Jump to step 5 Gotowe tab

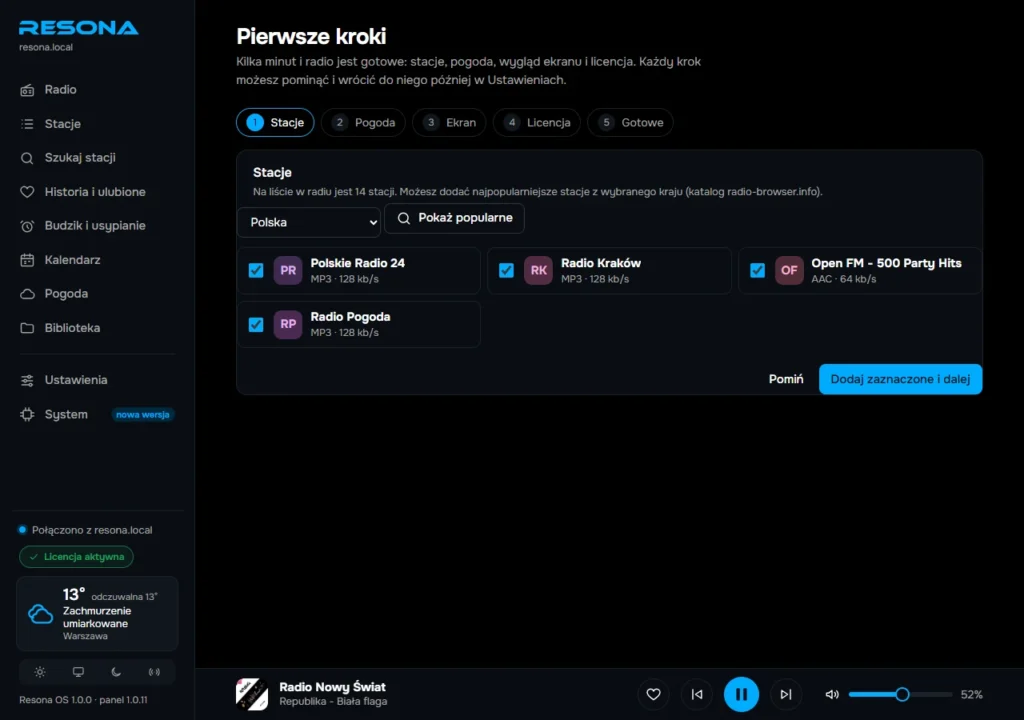point(630,123)
